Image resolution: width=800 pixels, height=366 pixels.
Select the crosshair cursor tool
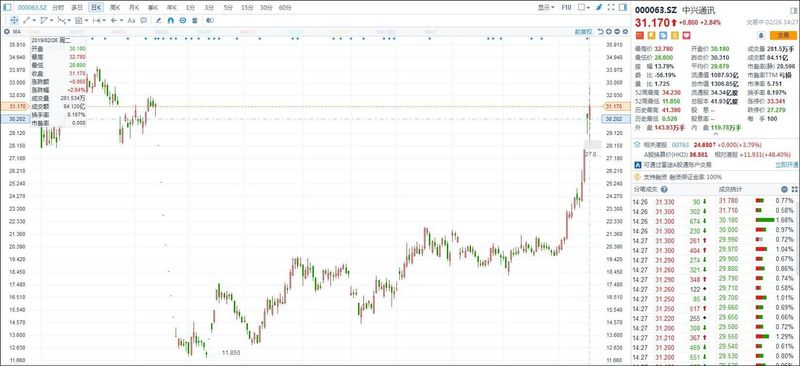point(14,20)
